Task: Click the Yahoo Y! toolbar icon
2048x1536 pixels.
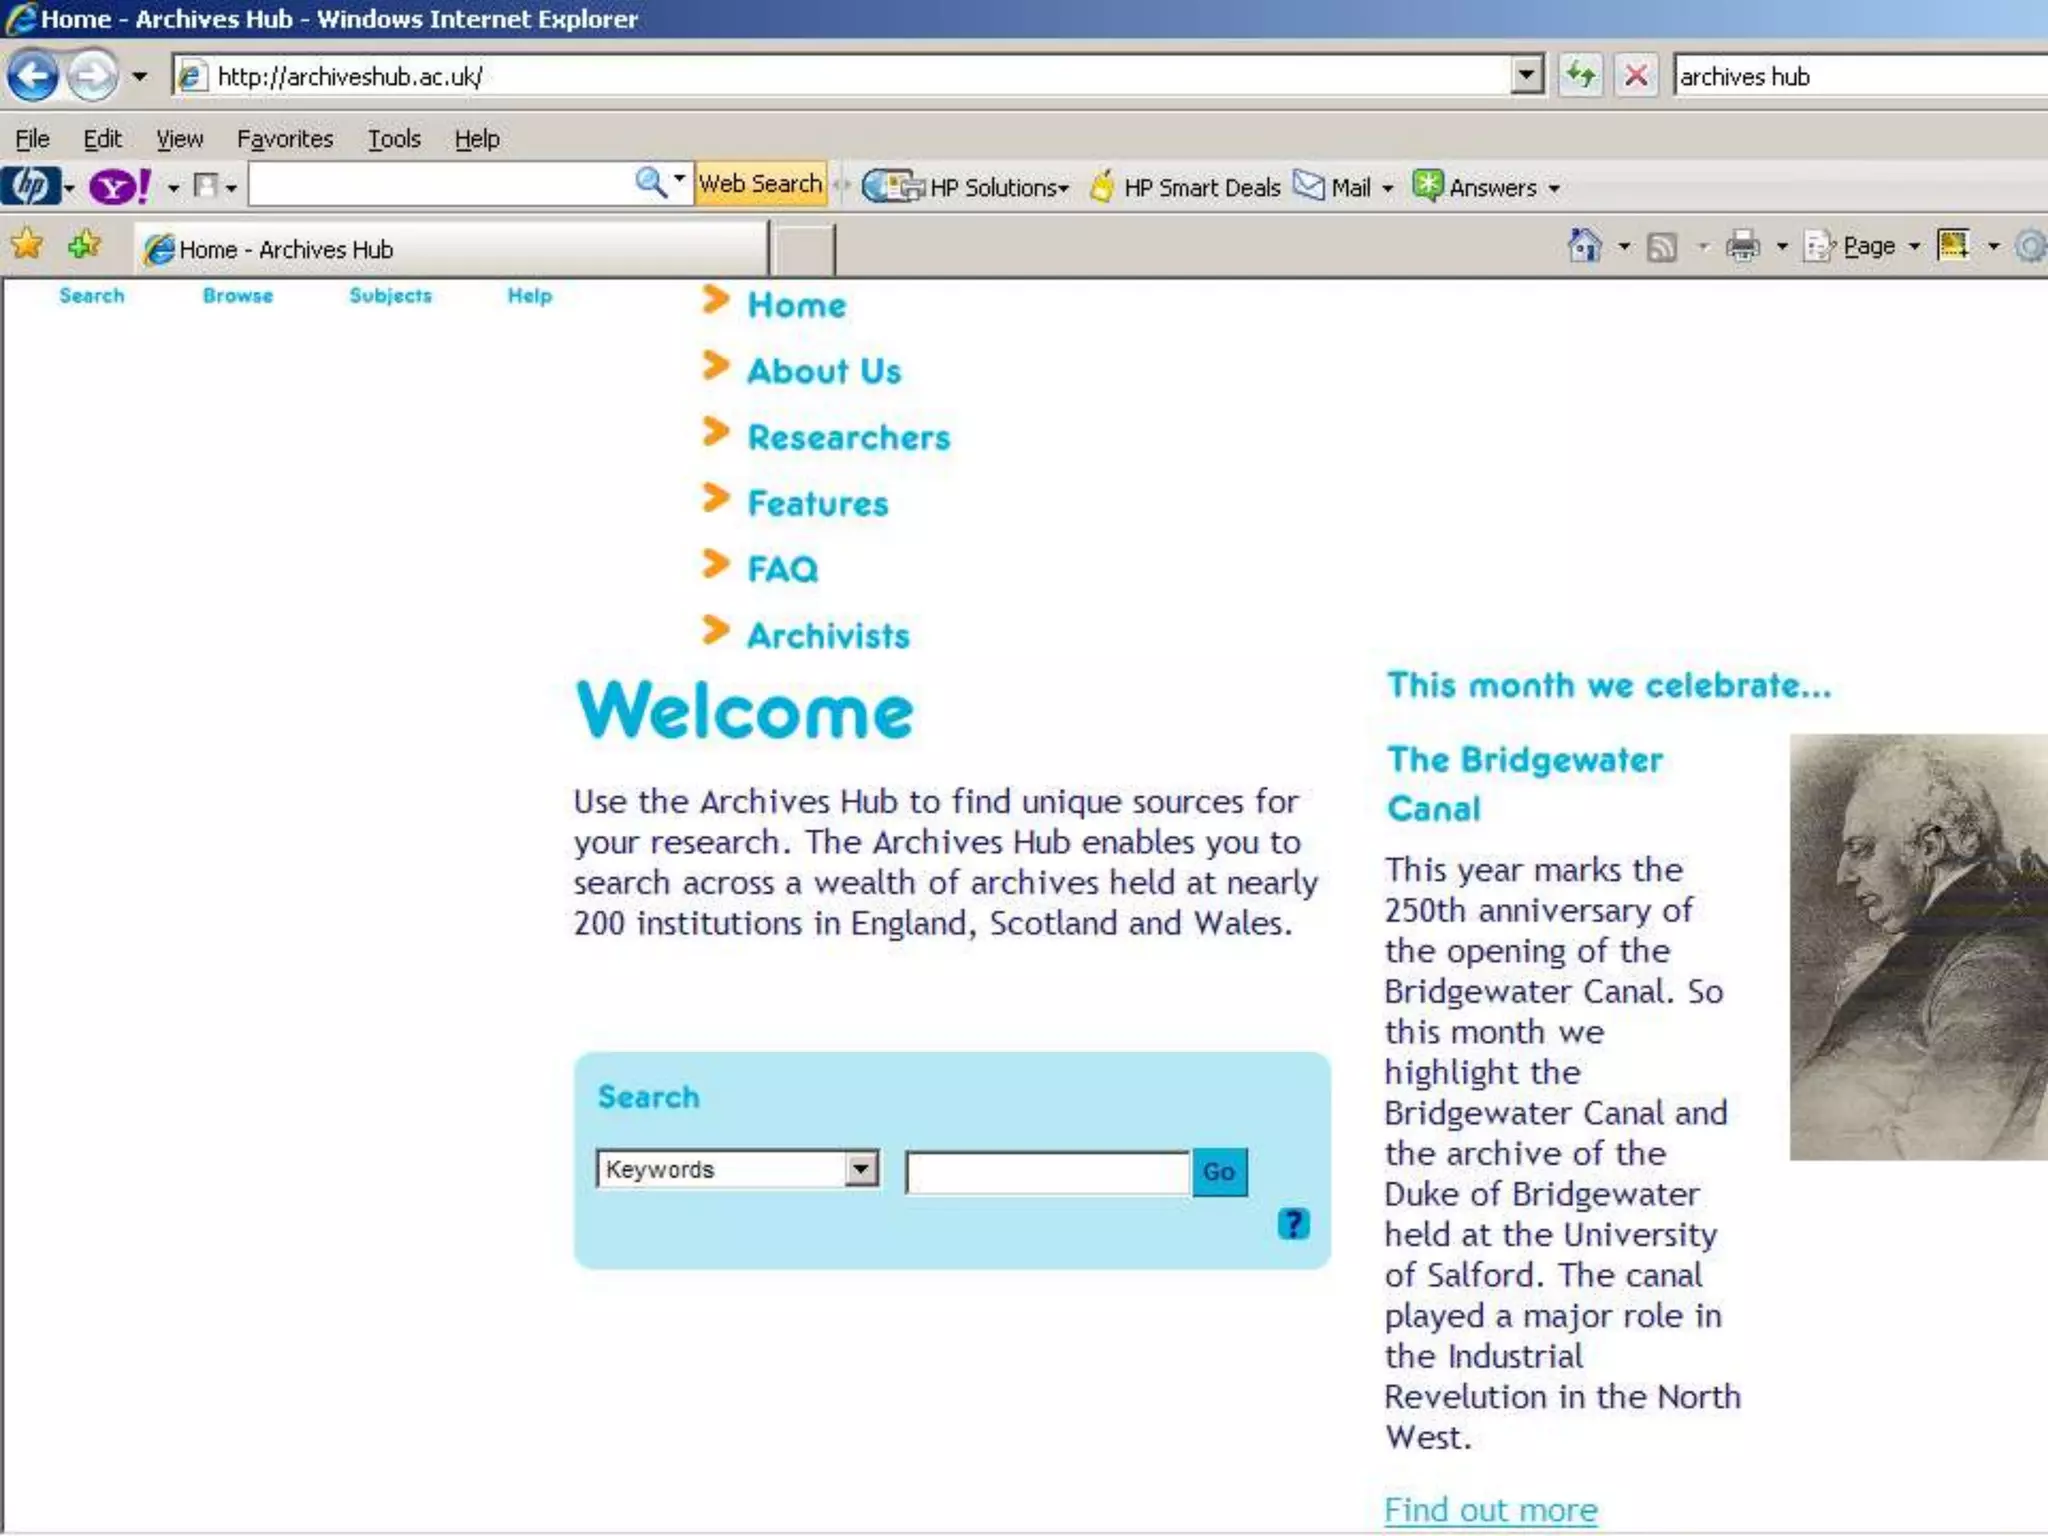Action: click(119, 186)
